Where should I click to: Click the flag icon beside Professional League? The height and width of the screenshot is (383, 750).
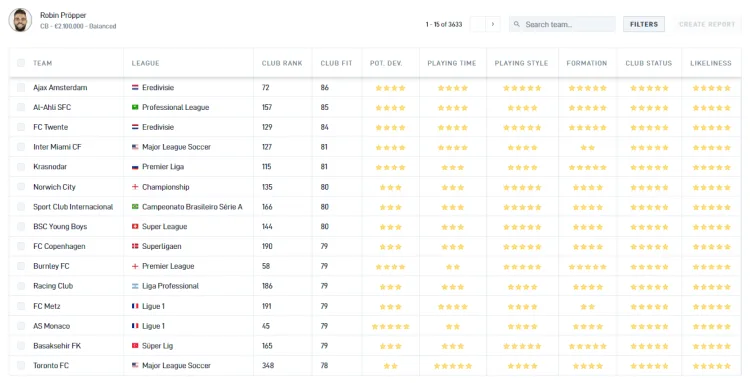(x=135, y=108)
